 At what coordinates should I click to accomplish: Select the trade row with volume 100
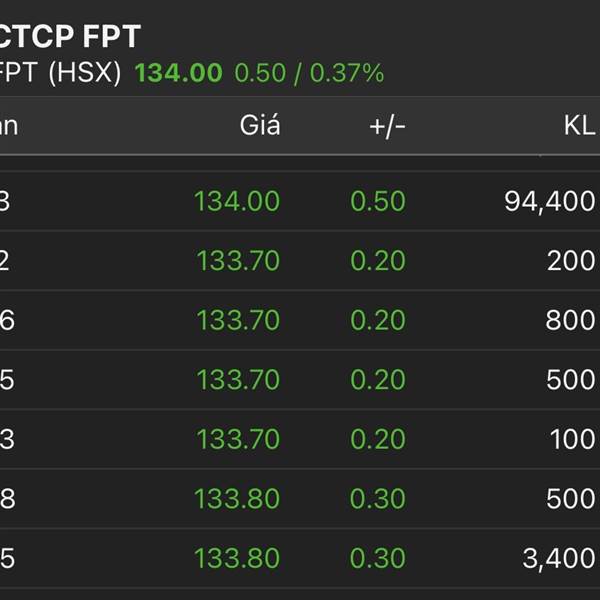pos(300,439)
